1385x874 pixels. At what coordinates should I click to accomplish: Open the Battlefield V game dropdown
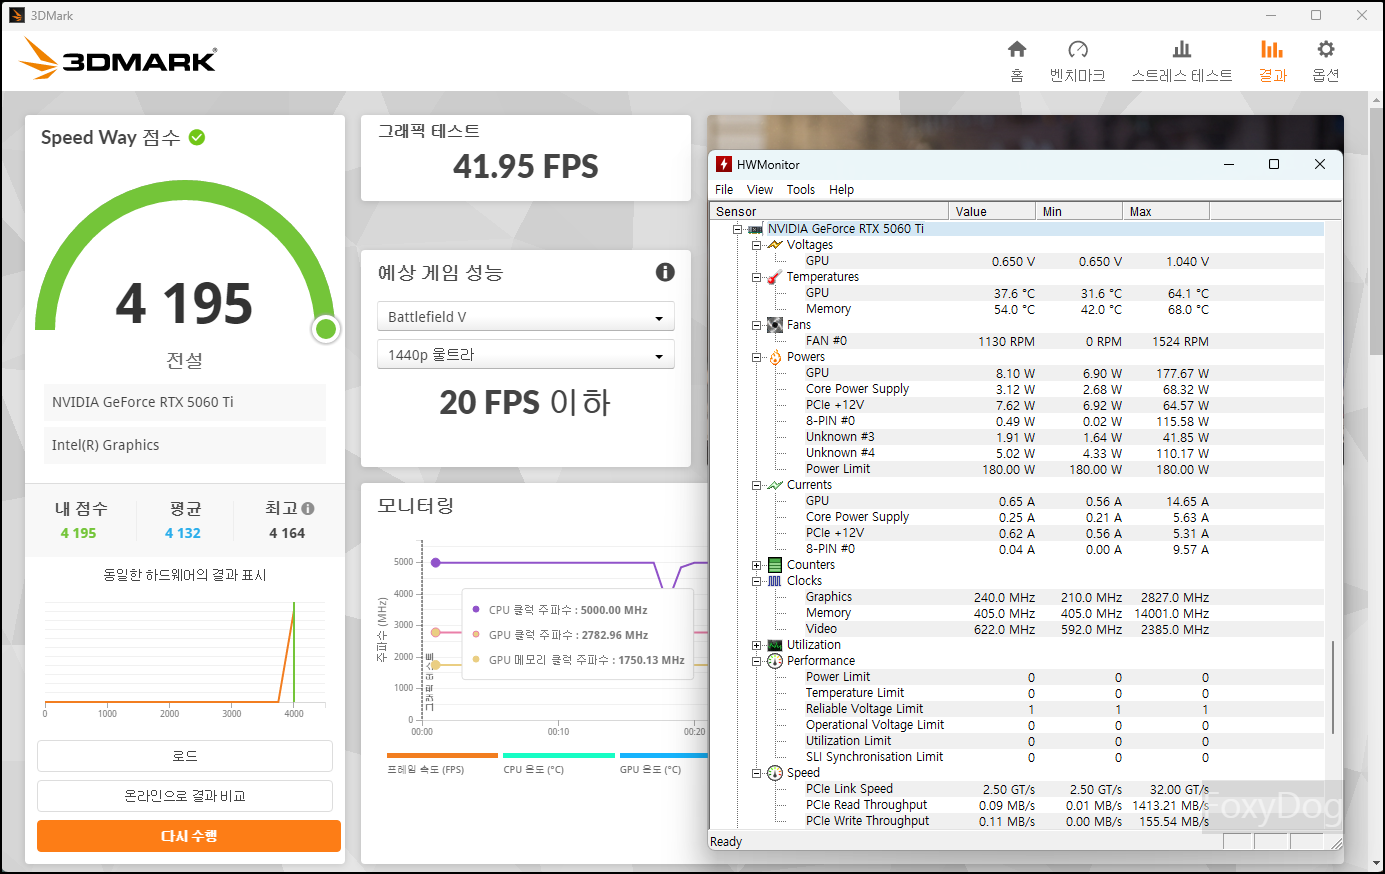tap(526, 316)
